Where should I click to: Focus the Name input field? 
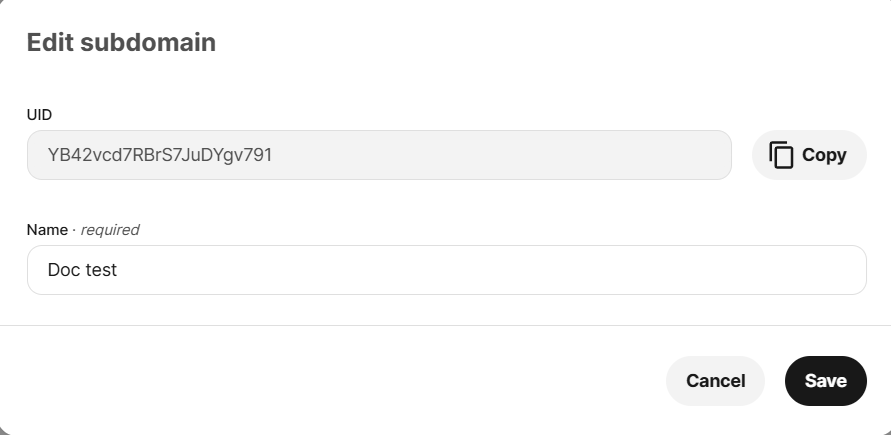coord(447,270)
